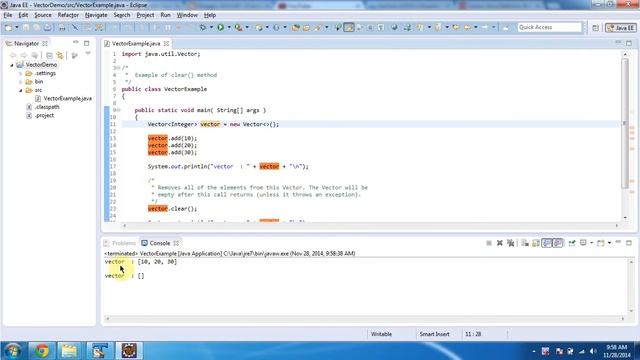Open the Source menu
The height and width of the screenshot is (360, 640).
click(43, 15)
